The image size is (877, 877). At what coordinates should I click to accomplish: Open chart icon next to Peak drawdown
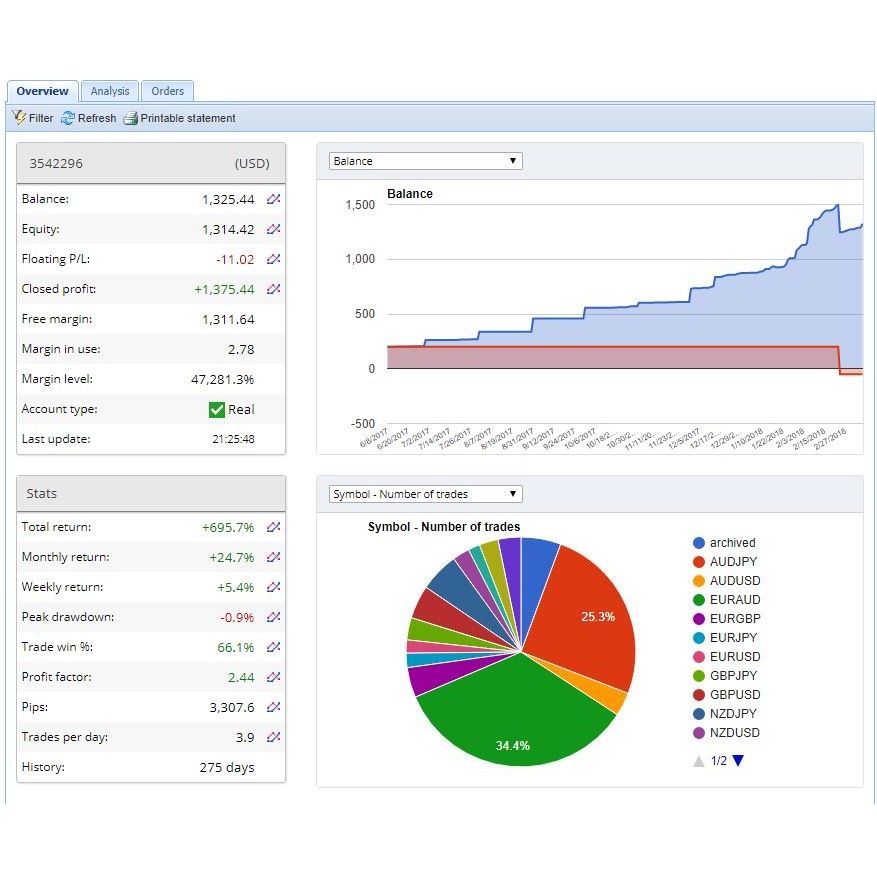point(274,617)
